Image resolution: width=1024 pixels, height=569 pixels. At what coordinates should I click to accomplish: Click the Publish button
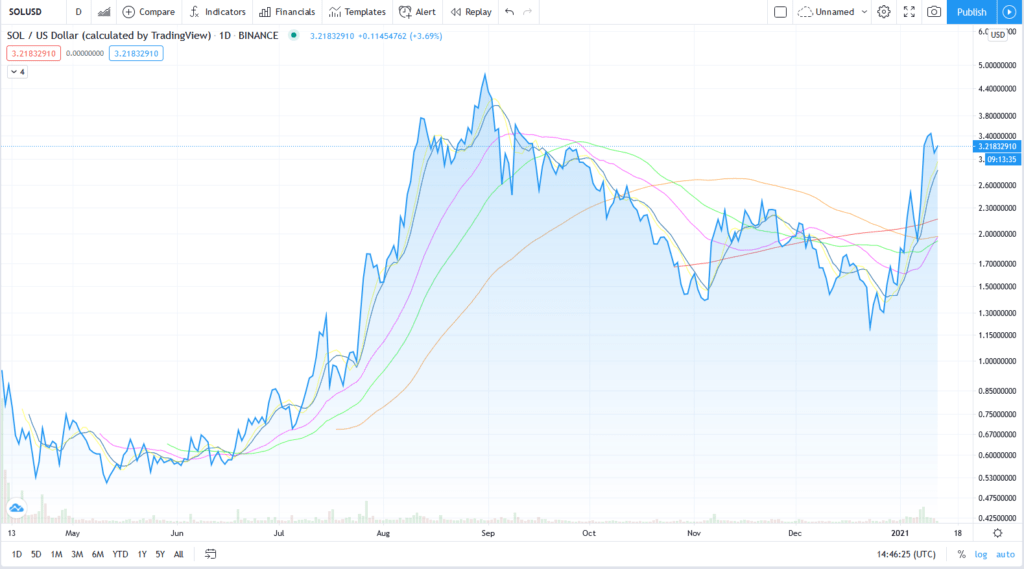tap(971, 12)
